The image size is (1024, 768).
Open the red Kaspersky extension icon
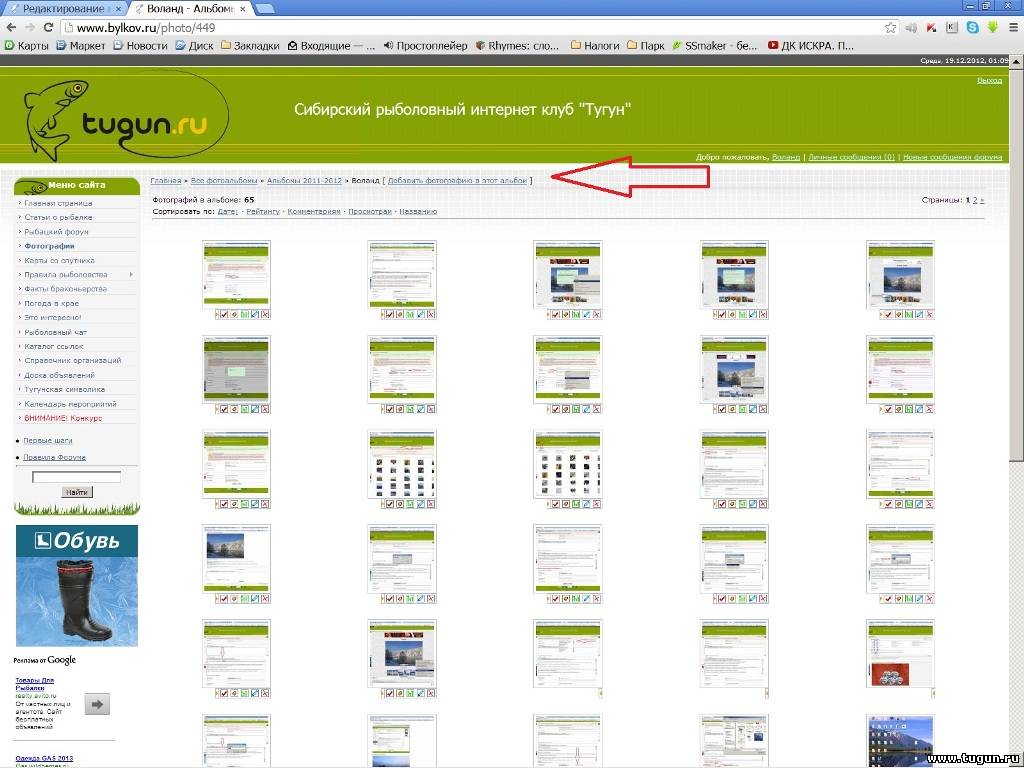(x=931, y=27)
